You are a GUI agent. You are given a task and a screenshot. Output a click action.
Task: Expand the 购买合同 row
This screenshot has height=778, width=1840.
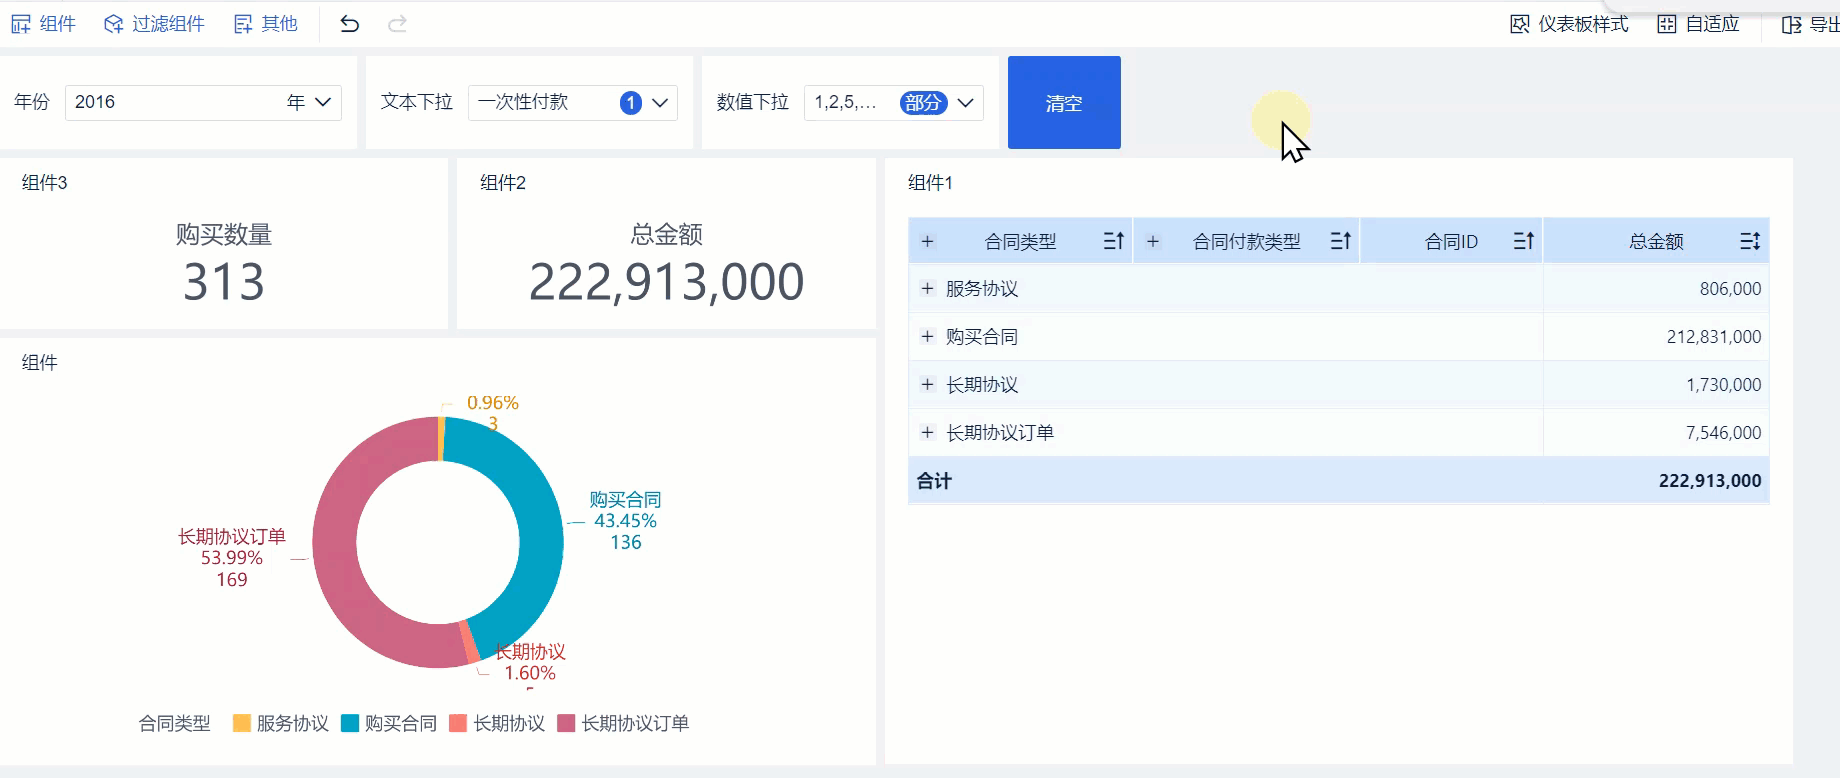927,337
